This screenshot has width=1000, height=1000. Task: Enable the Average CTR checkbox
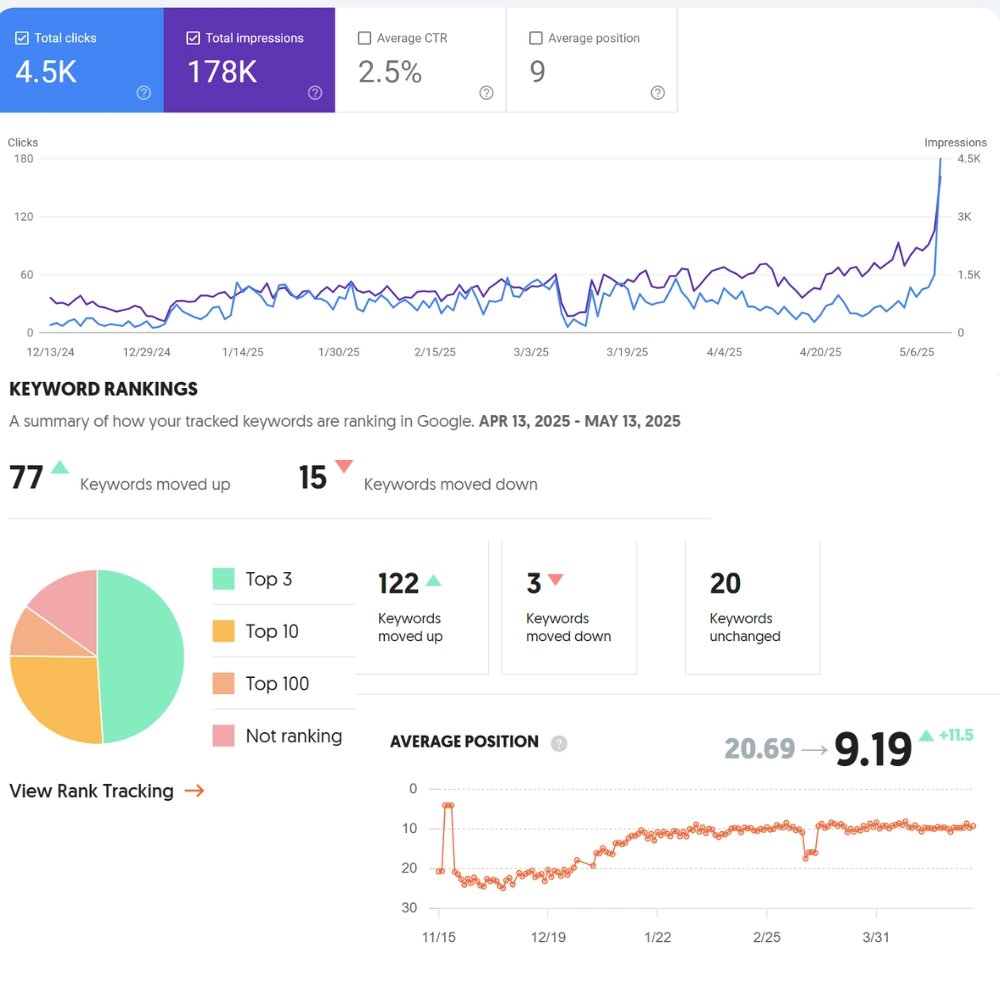[364, 38]
